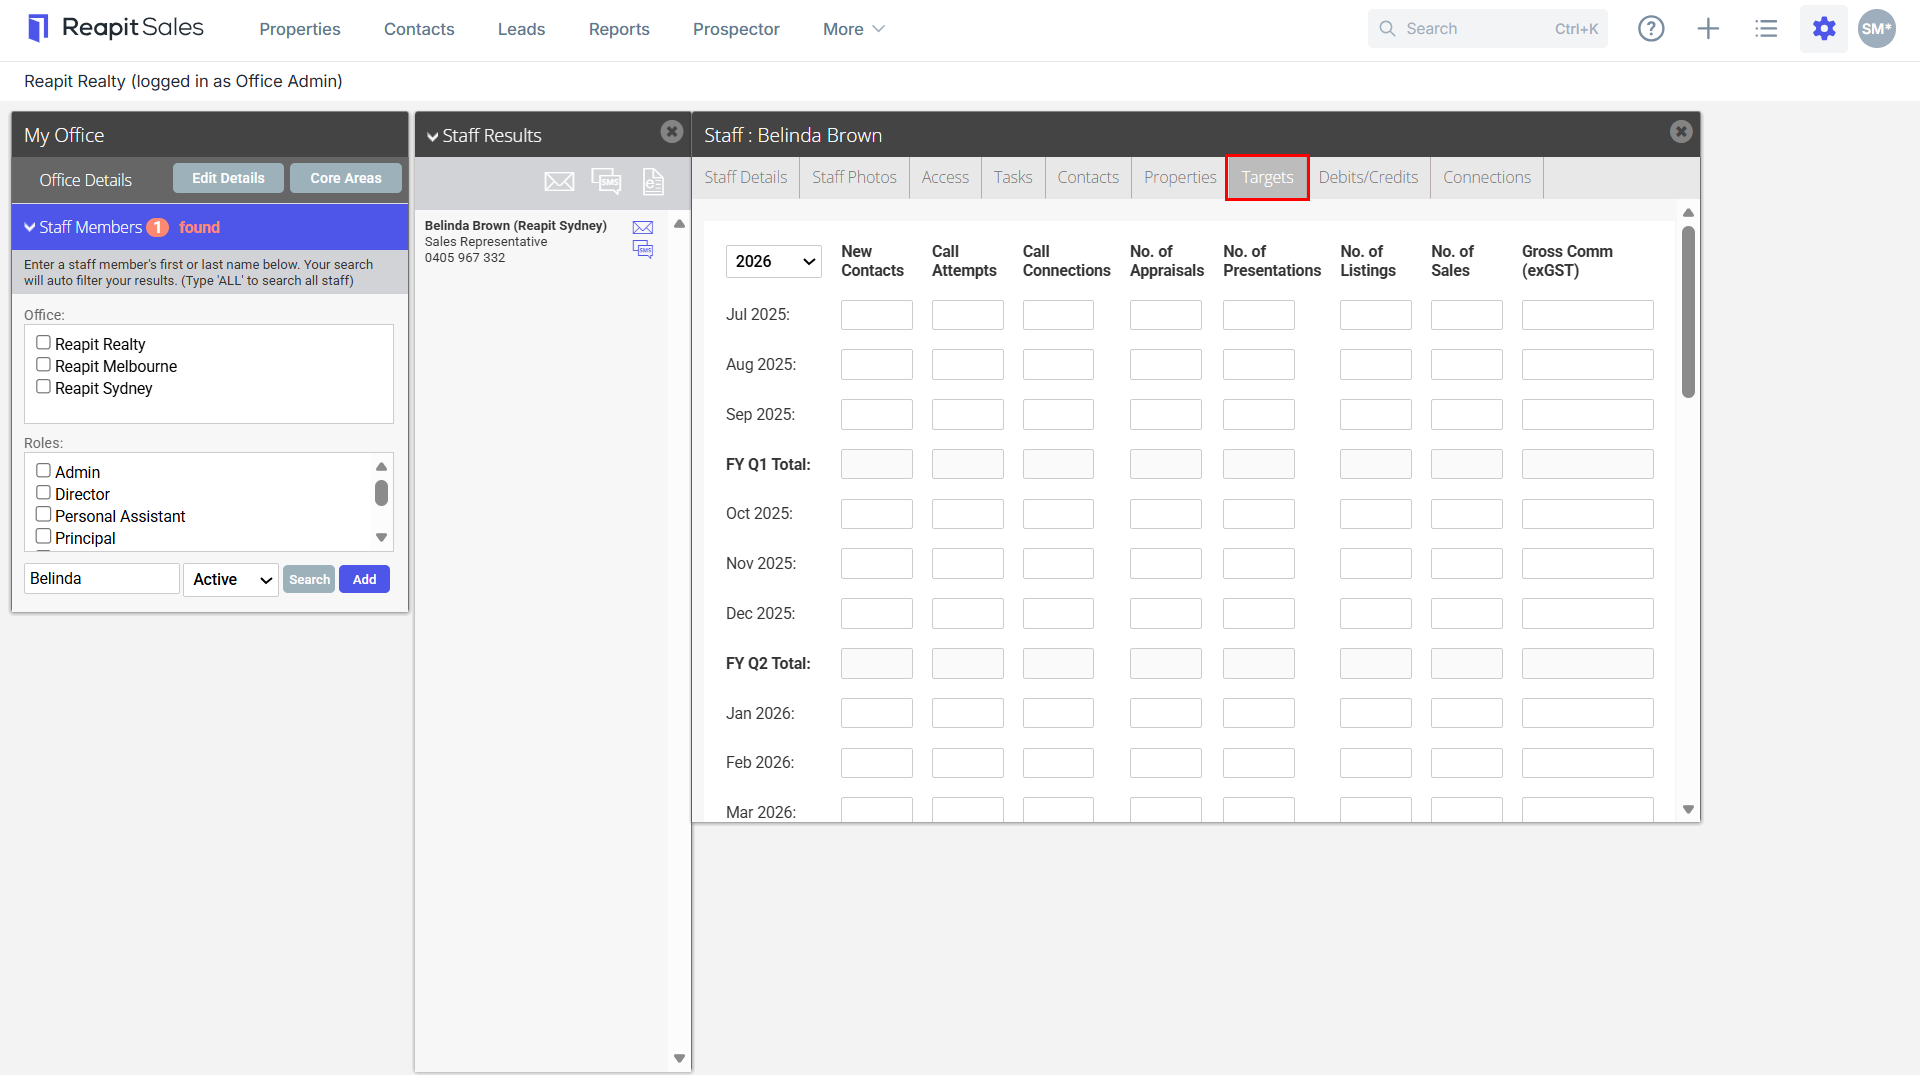Email Belinda Brown via envelope icon beside her name
Image resolution: width=1920 pixels, height=1080 pixels.
pyautogui.click(x=643, y=228)
